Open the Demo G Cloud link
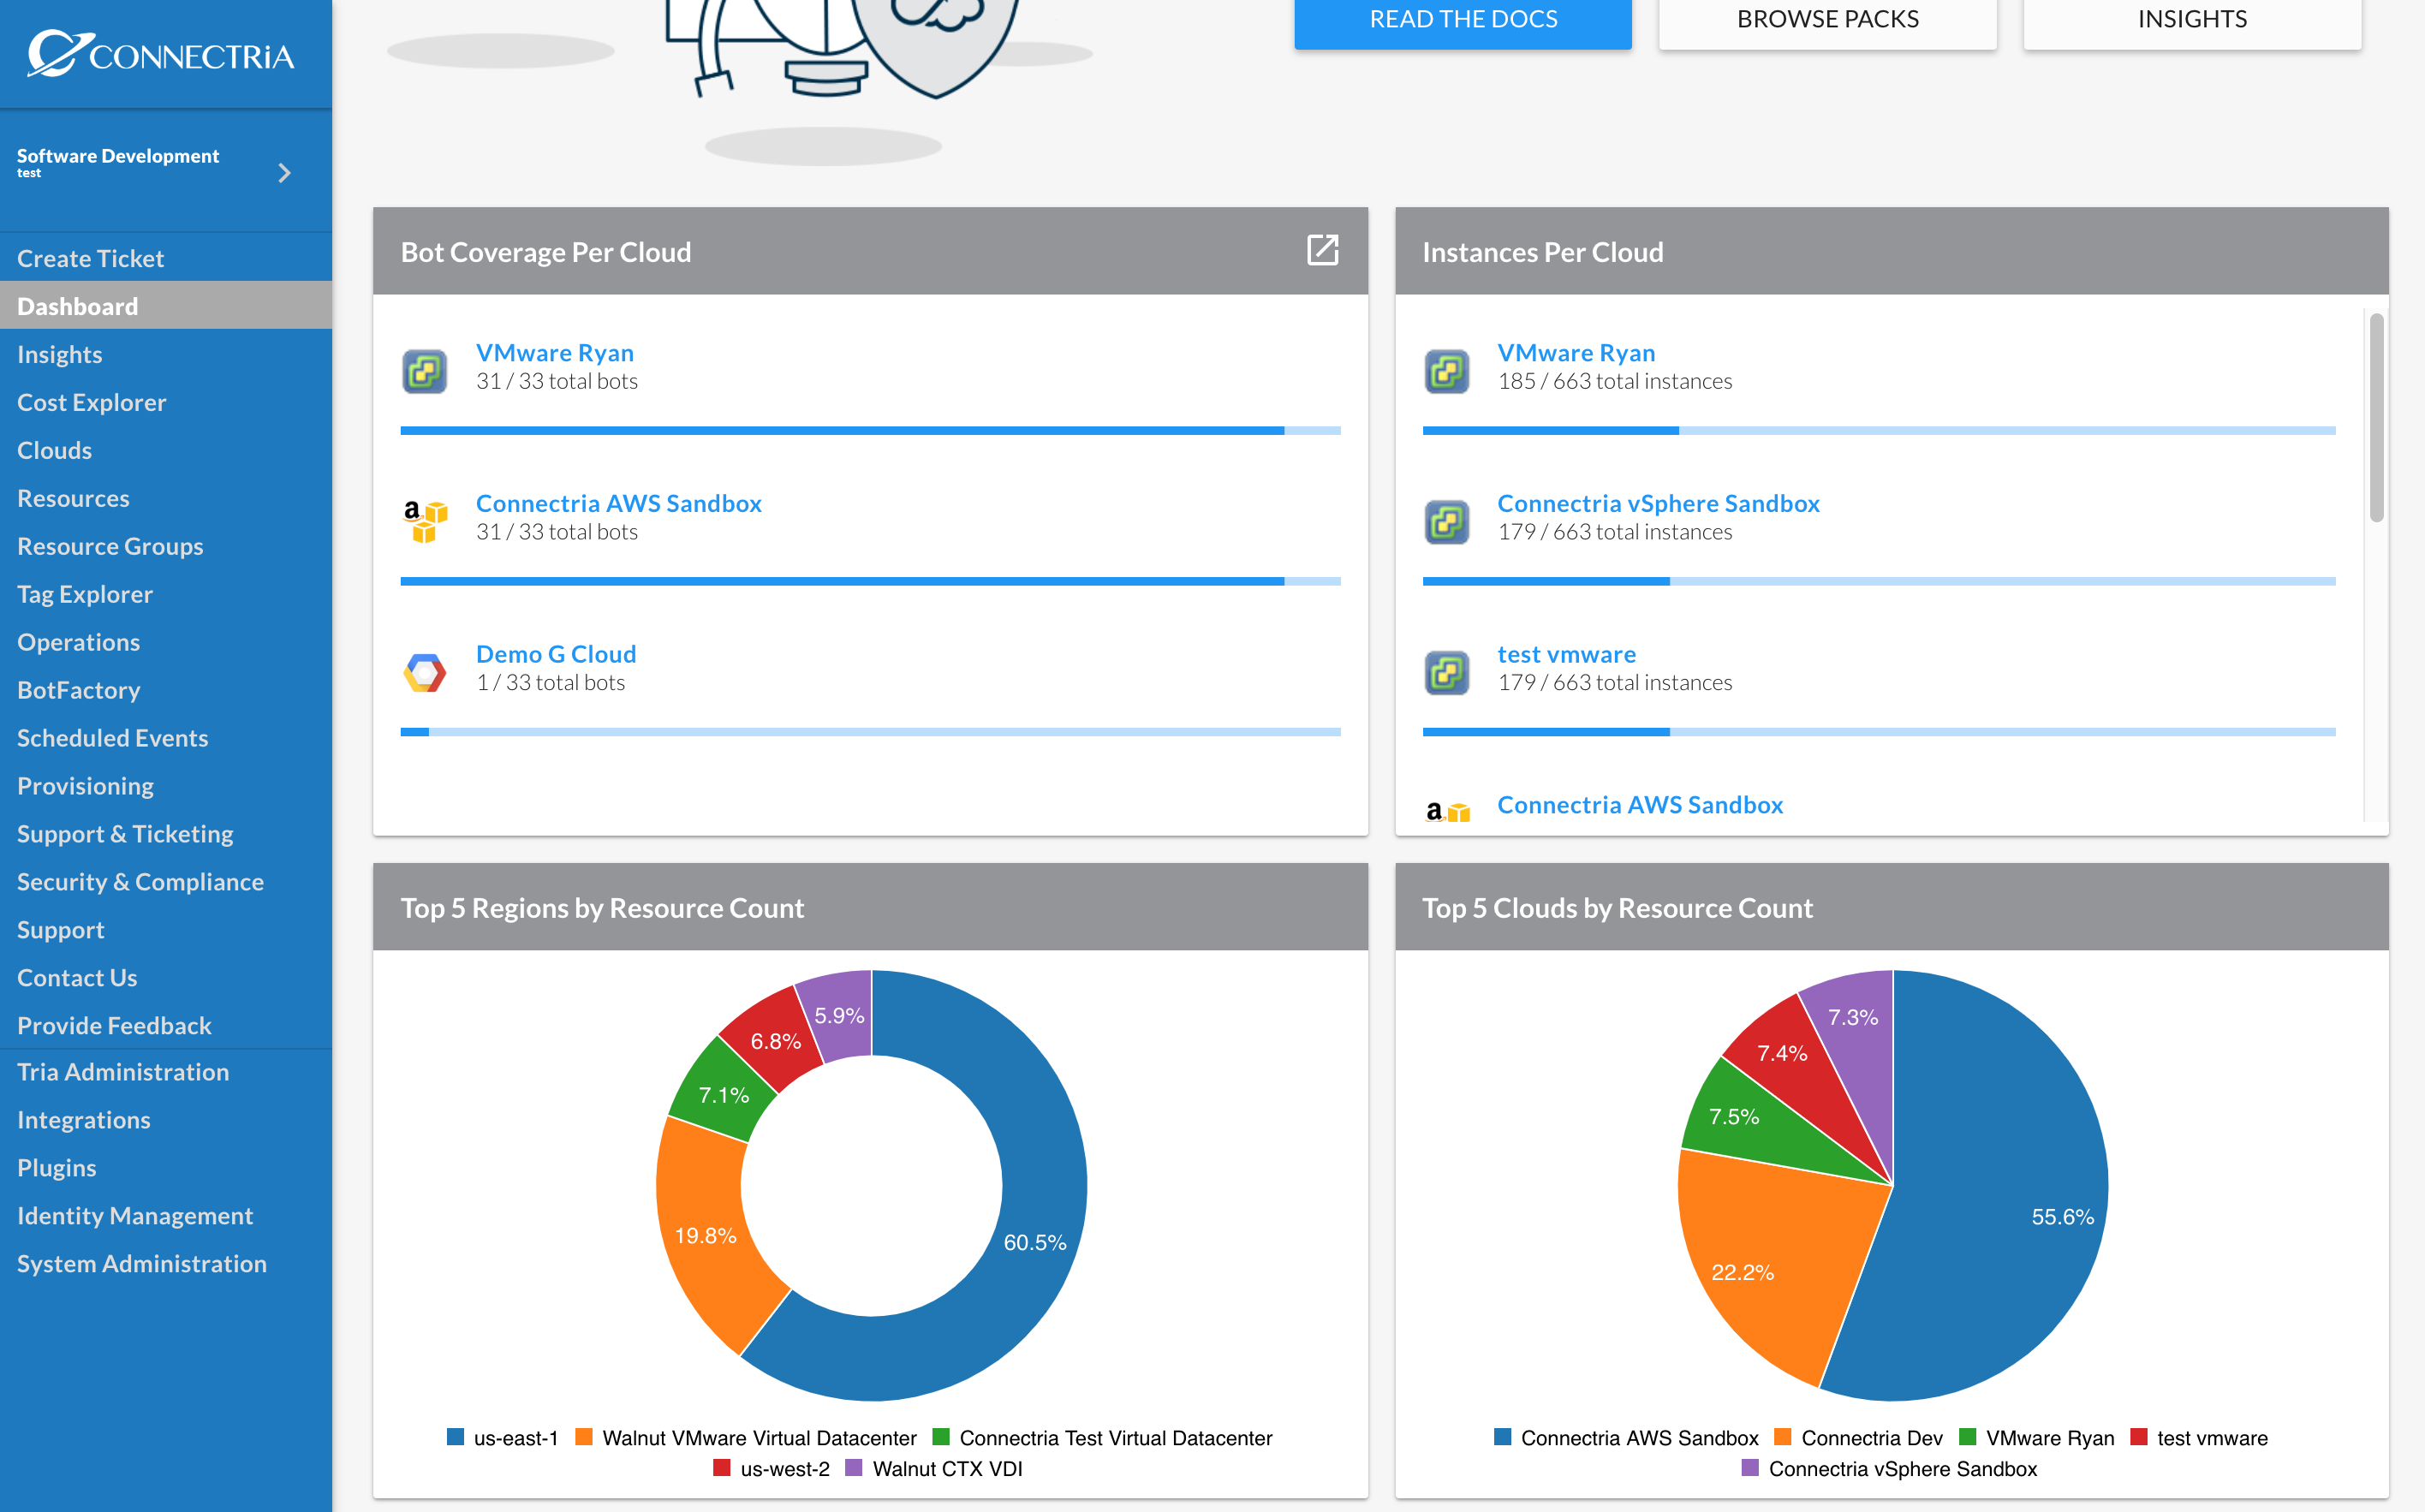This screenshot has height=1512, width=2425. pyautogui.click(x=556, y=654)
